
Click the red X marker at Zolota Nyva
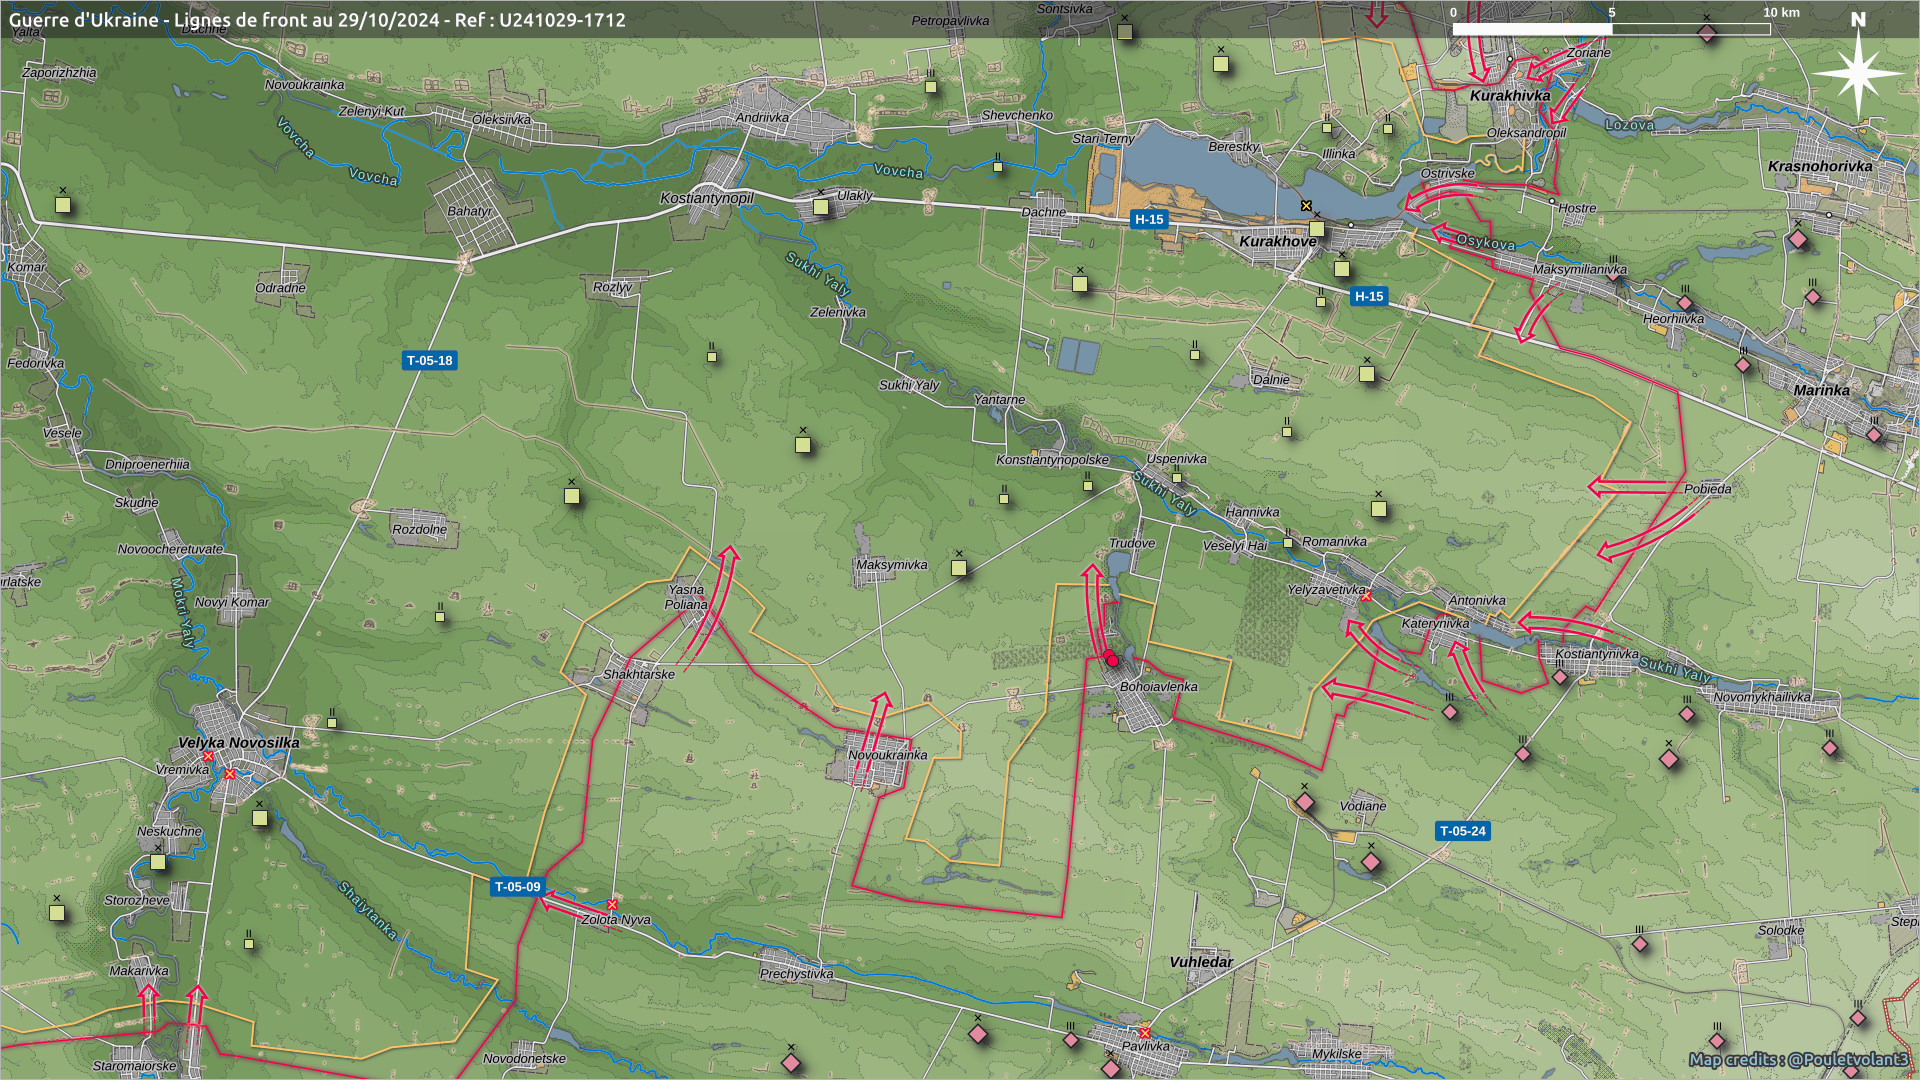[612, 904]
